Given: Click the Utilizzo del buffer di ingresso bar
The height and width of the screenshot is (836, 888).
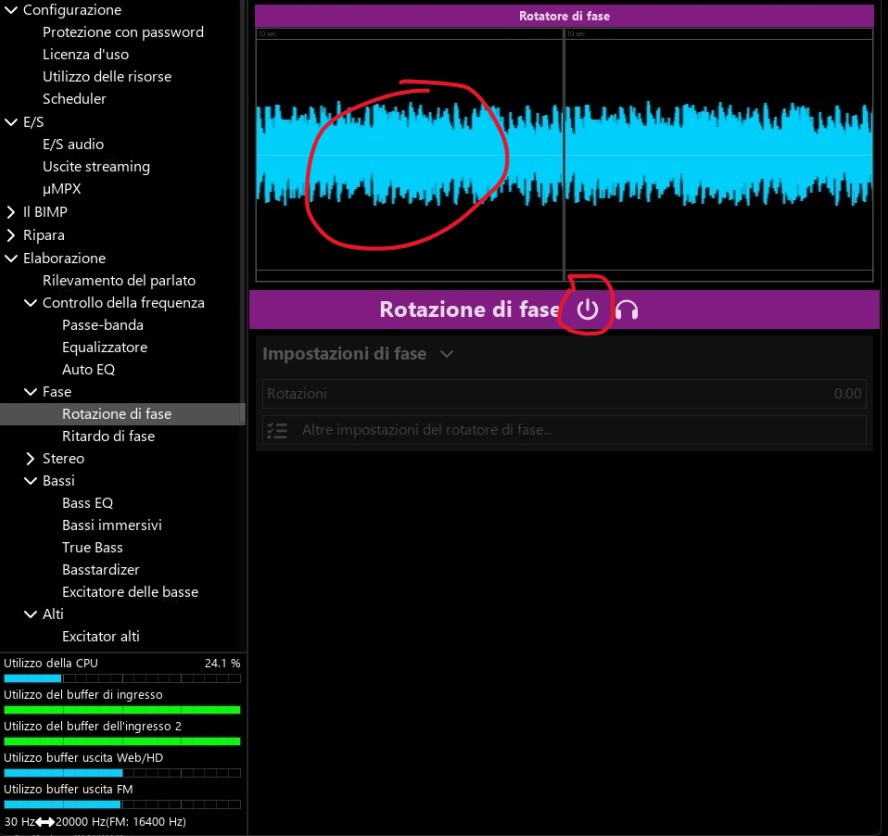Looking at the screenshot, I should pyautogui.click(x=122, y=710).
